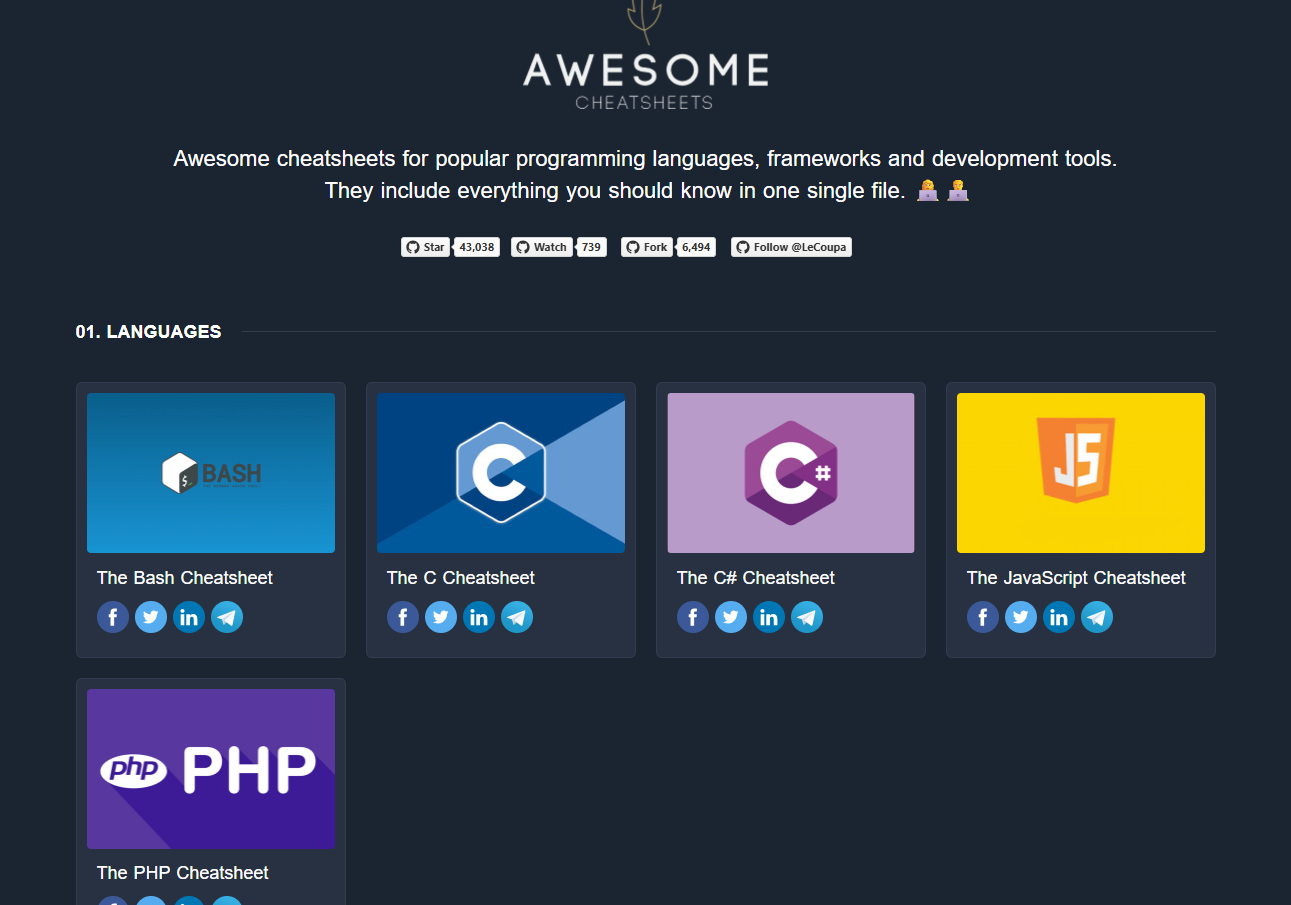Open the Bash cheatsheet thumbnail image

pyautogui.click(x=211, y=473)
